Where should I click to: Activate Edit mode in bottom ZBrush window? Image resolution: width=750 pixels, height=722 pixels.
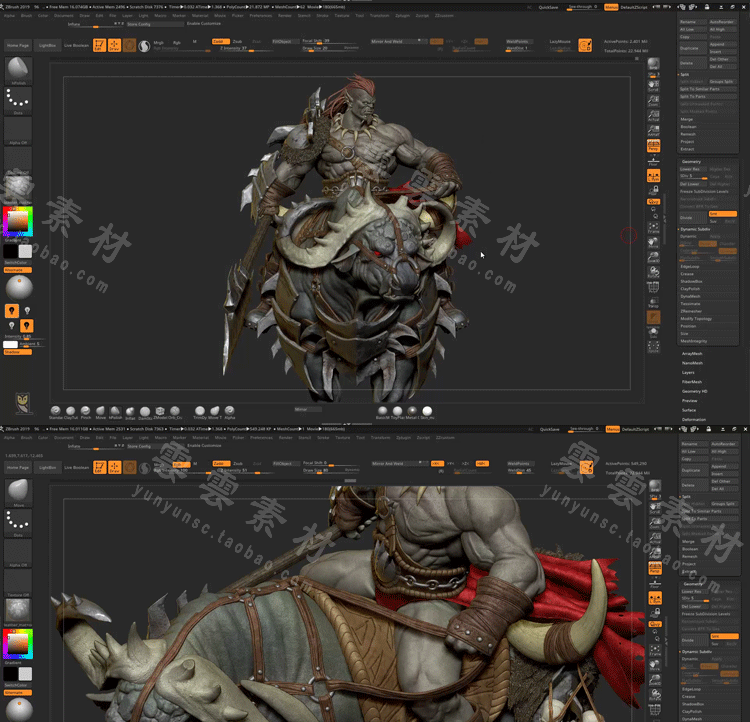point(99,467)
